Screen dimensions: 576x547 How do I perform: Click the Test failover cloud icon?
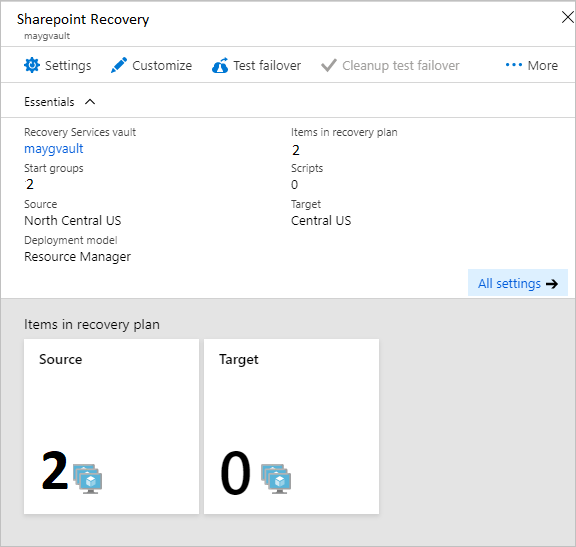tap(220, 65)
